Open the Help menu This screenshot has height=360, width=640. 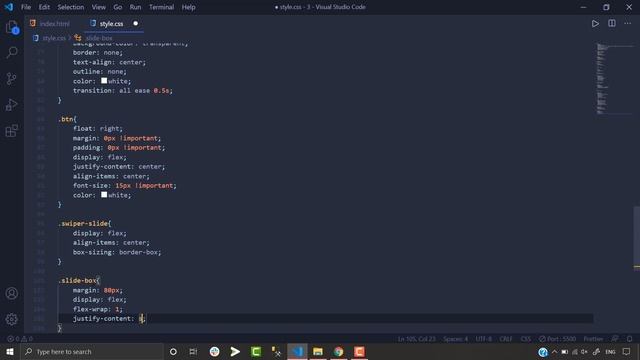(x=188, y=7)
